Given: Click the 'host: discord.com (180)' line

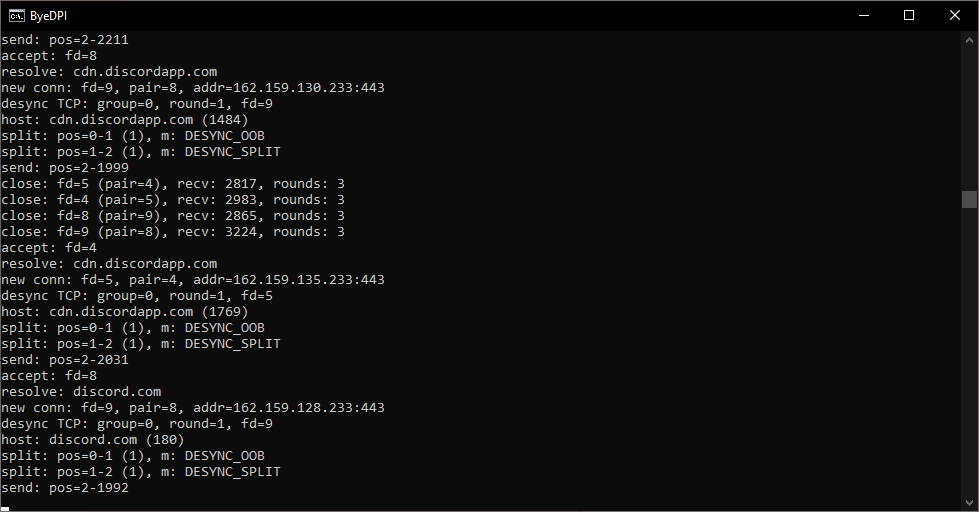Looking at the screenshot, I should (93, 440).
